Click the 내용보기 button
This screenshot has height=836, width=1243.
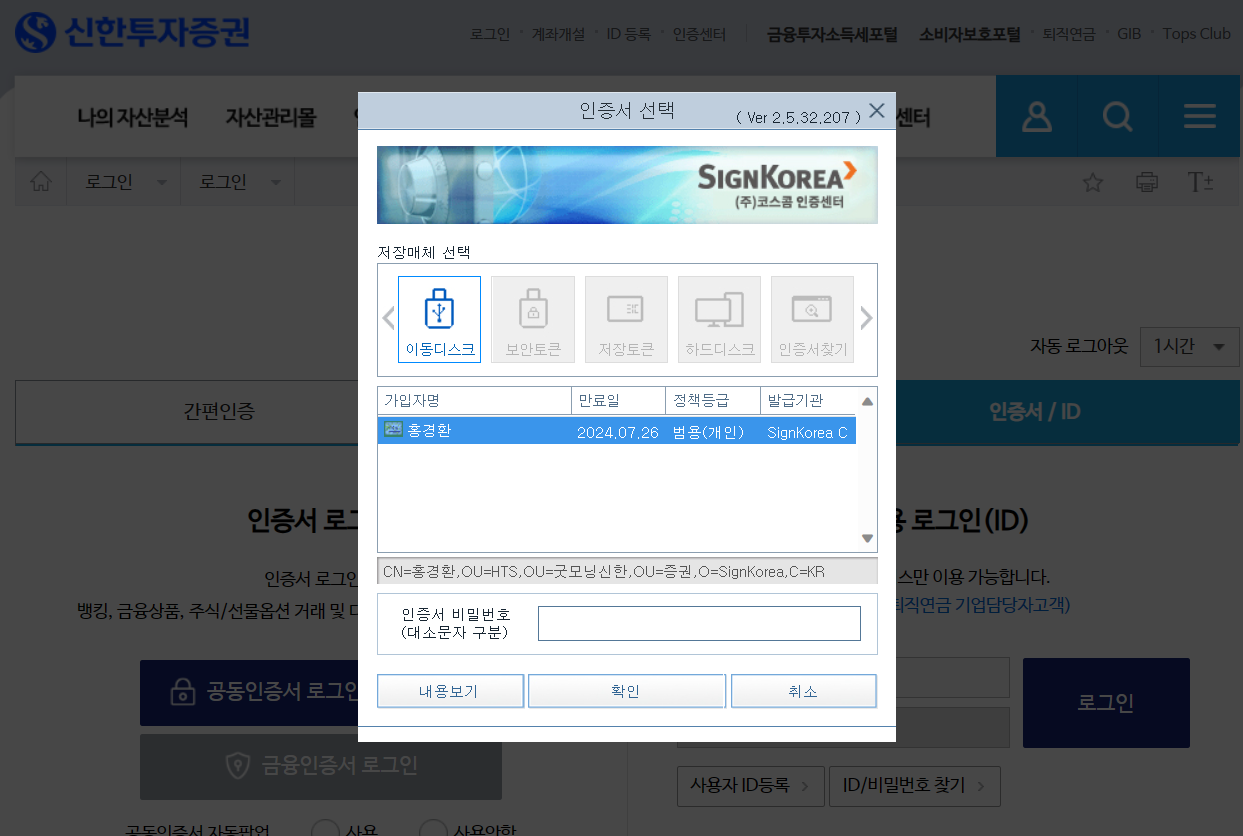[450, 691]
